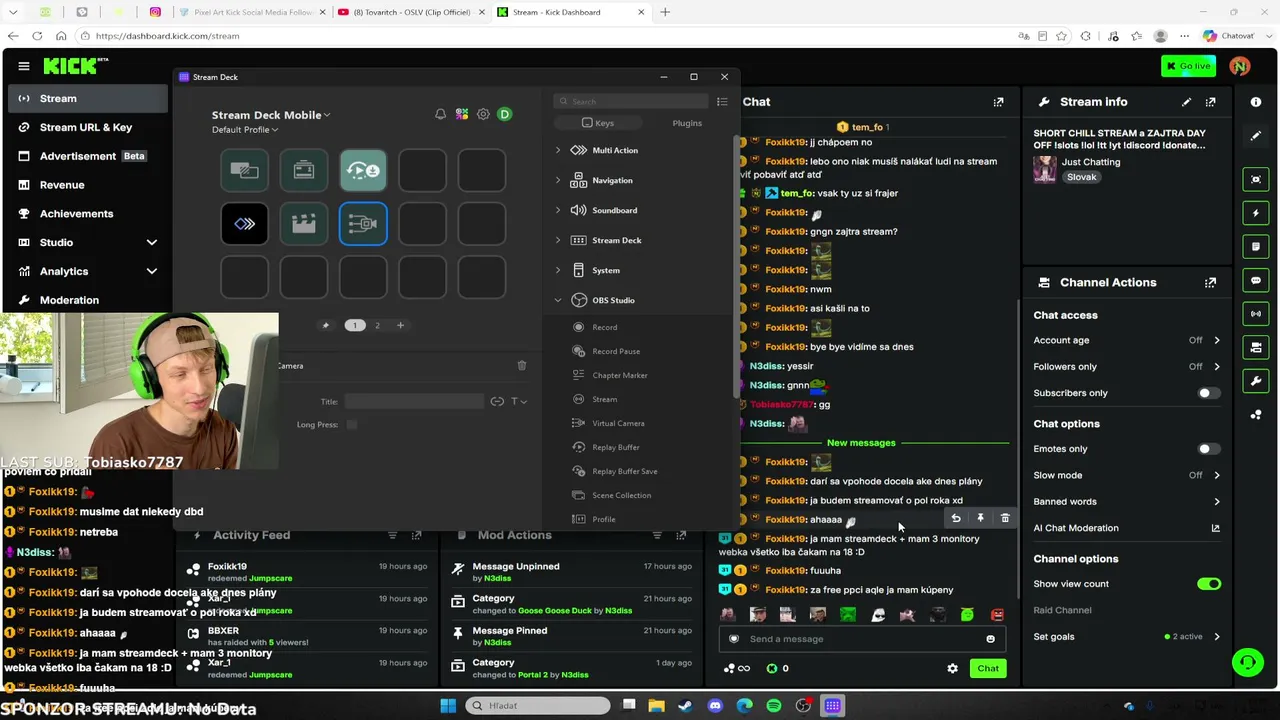Expand the Multi Action category
Image resolution: width=1280 pixels, height=720 pixels.
(x=558, y=150)
